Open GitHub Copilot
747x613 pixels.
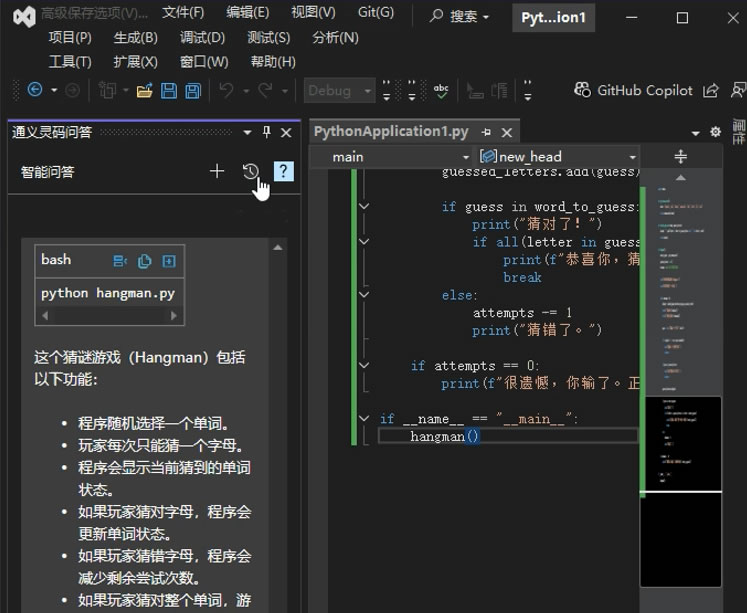point(633,90)
